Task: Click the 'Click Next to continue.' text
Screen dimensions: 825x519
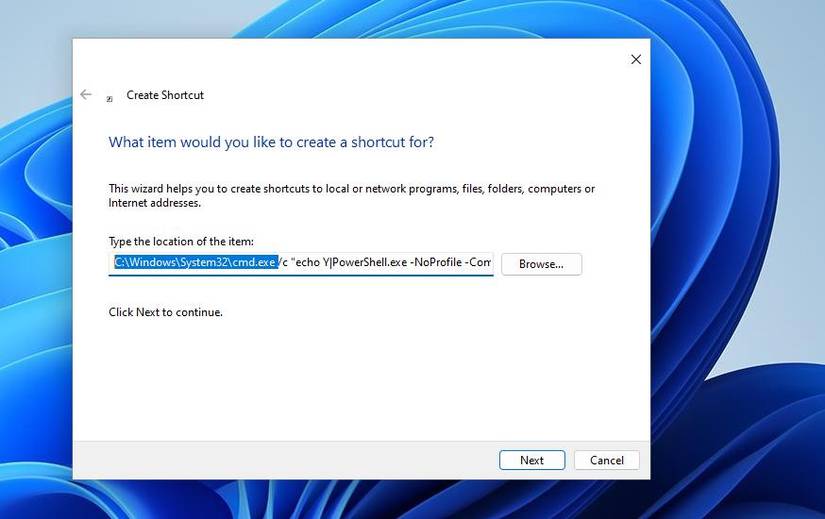Action: (166, 312)
